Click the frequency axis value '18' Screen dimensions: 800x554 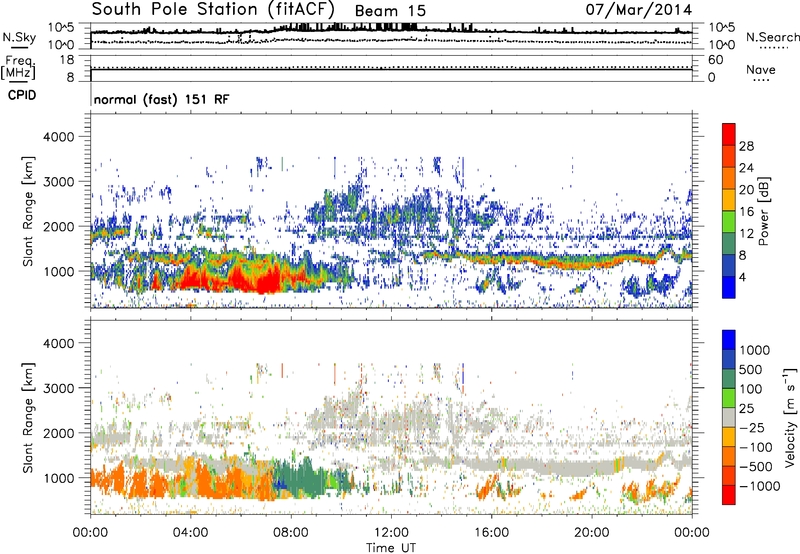click(x=67, y=60)
